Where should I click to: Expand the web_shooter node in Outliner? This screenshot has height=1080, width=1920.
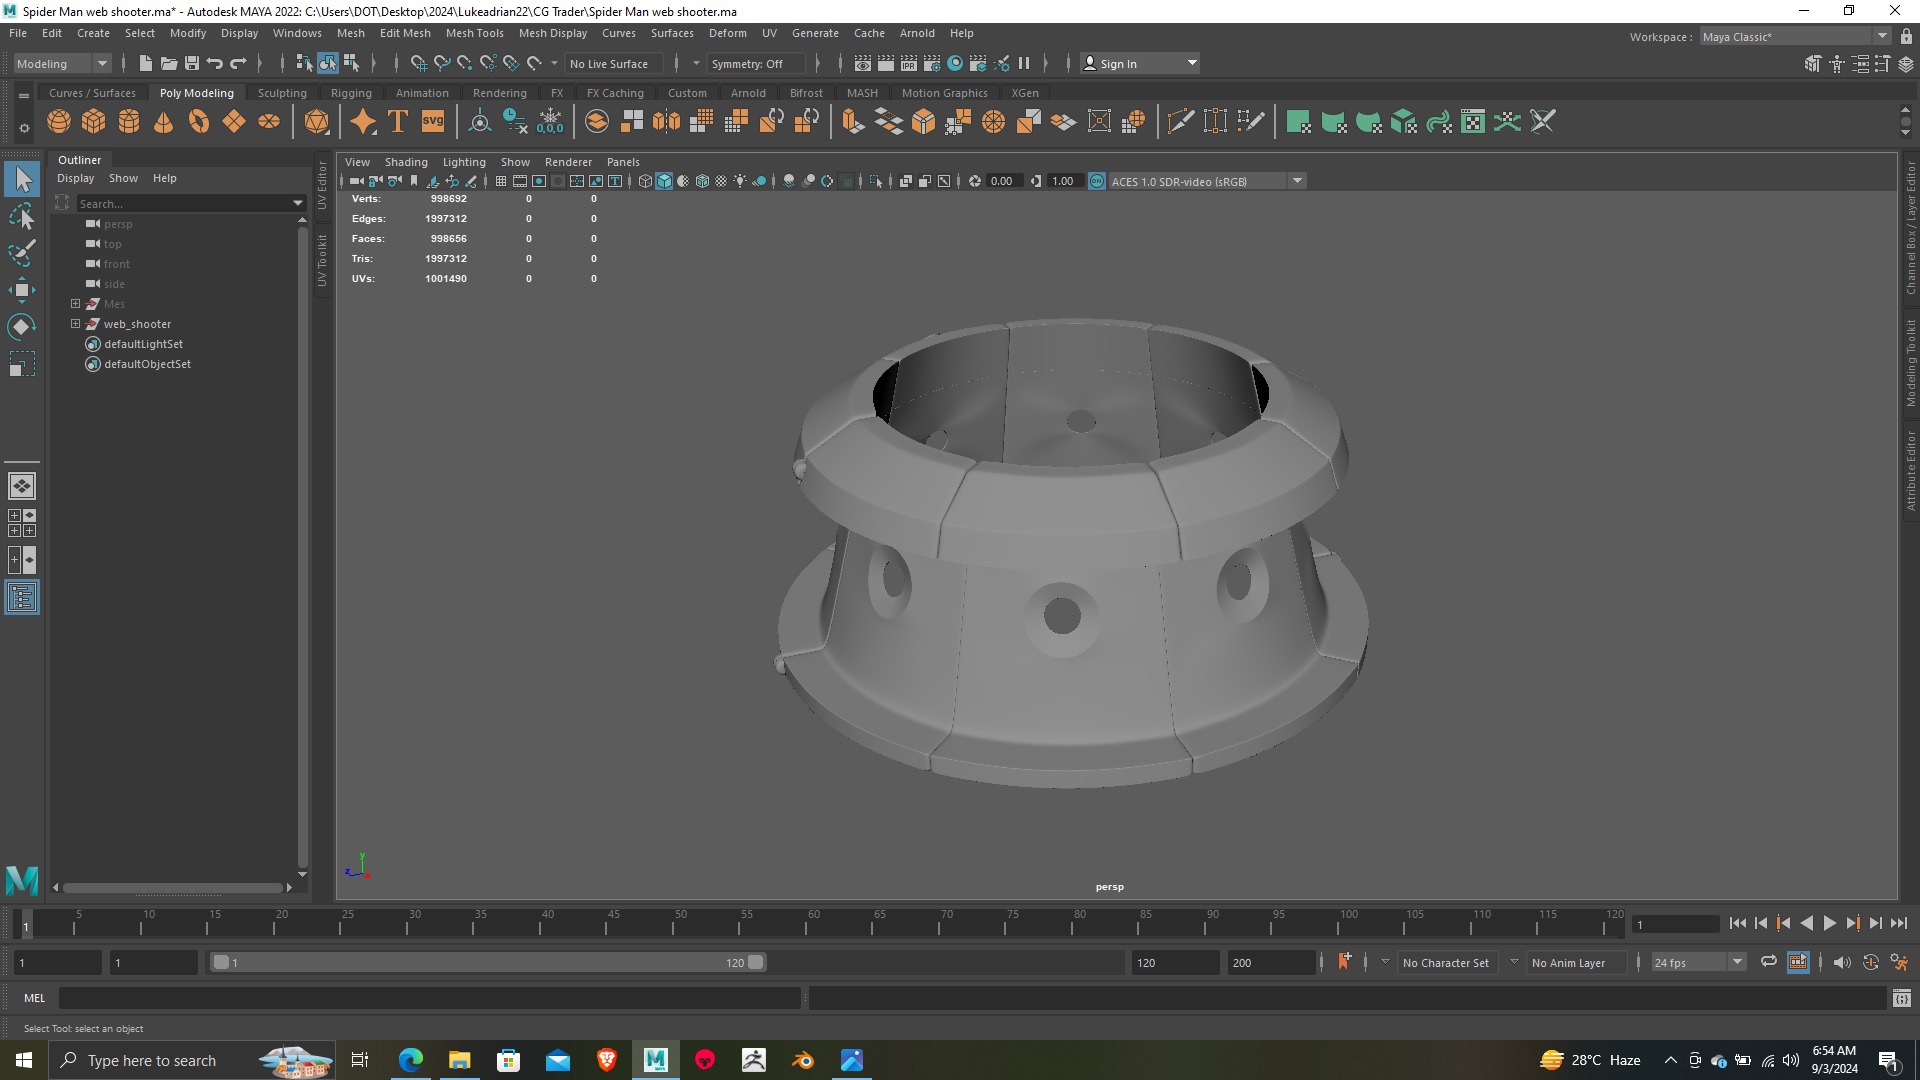click(75, 323)
